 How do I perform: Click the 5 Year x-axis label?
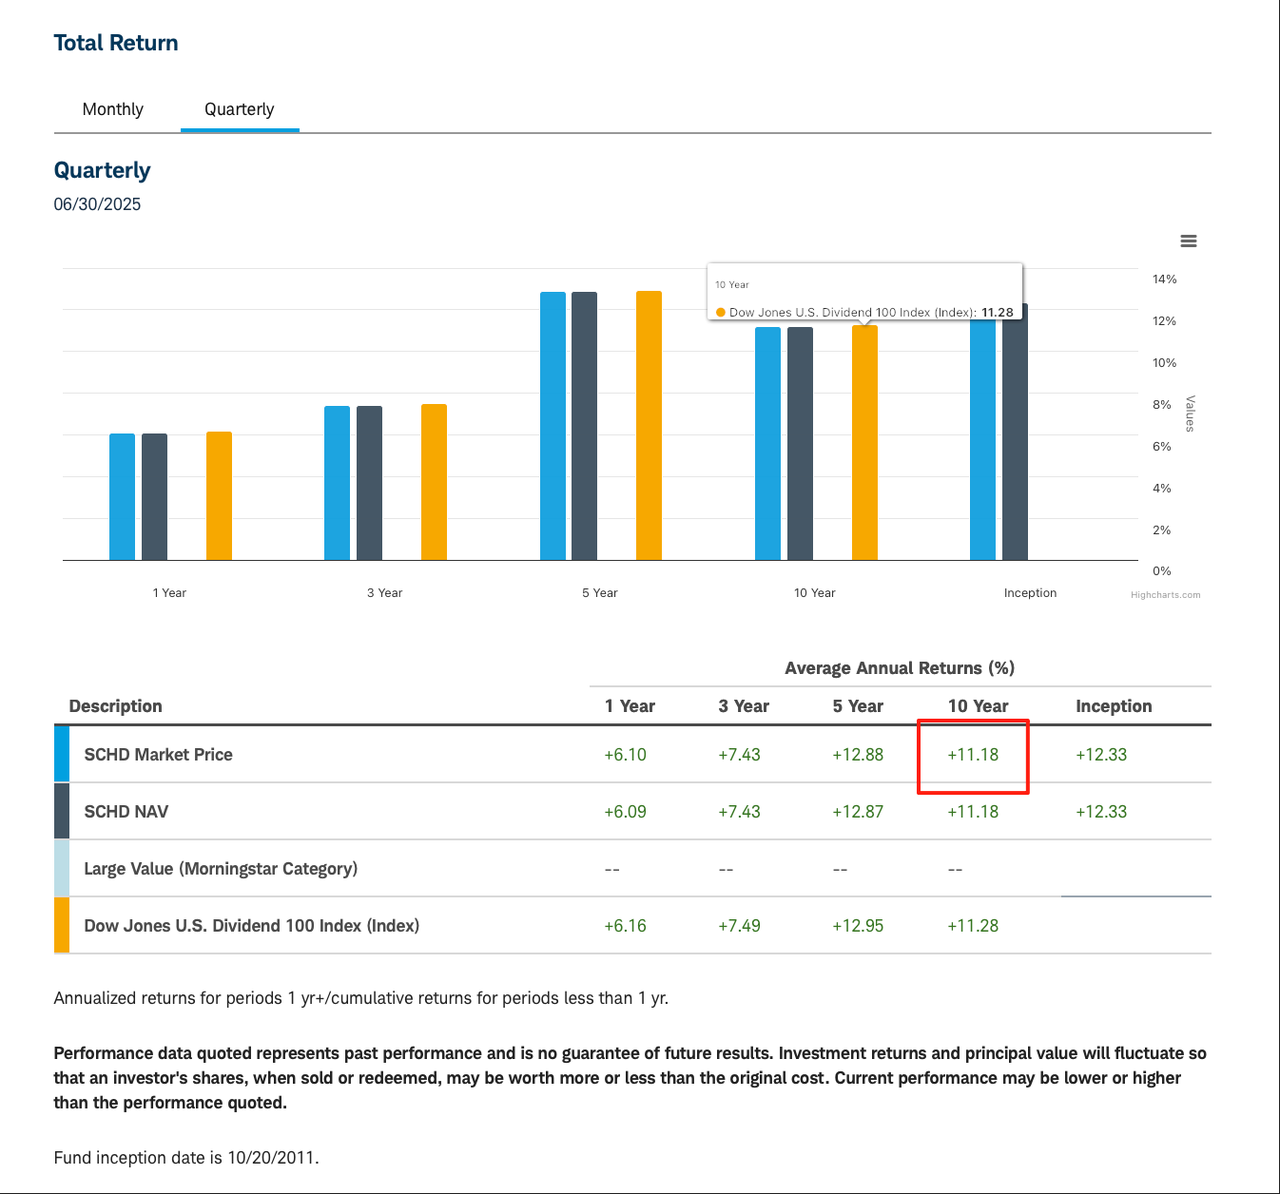coord(599,593)
